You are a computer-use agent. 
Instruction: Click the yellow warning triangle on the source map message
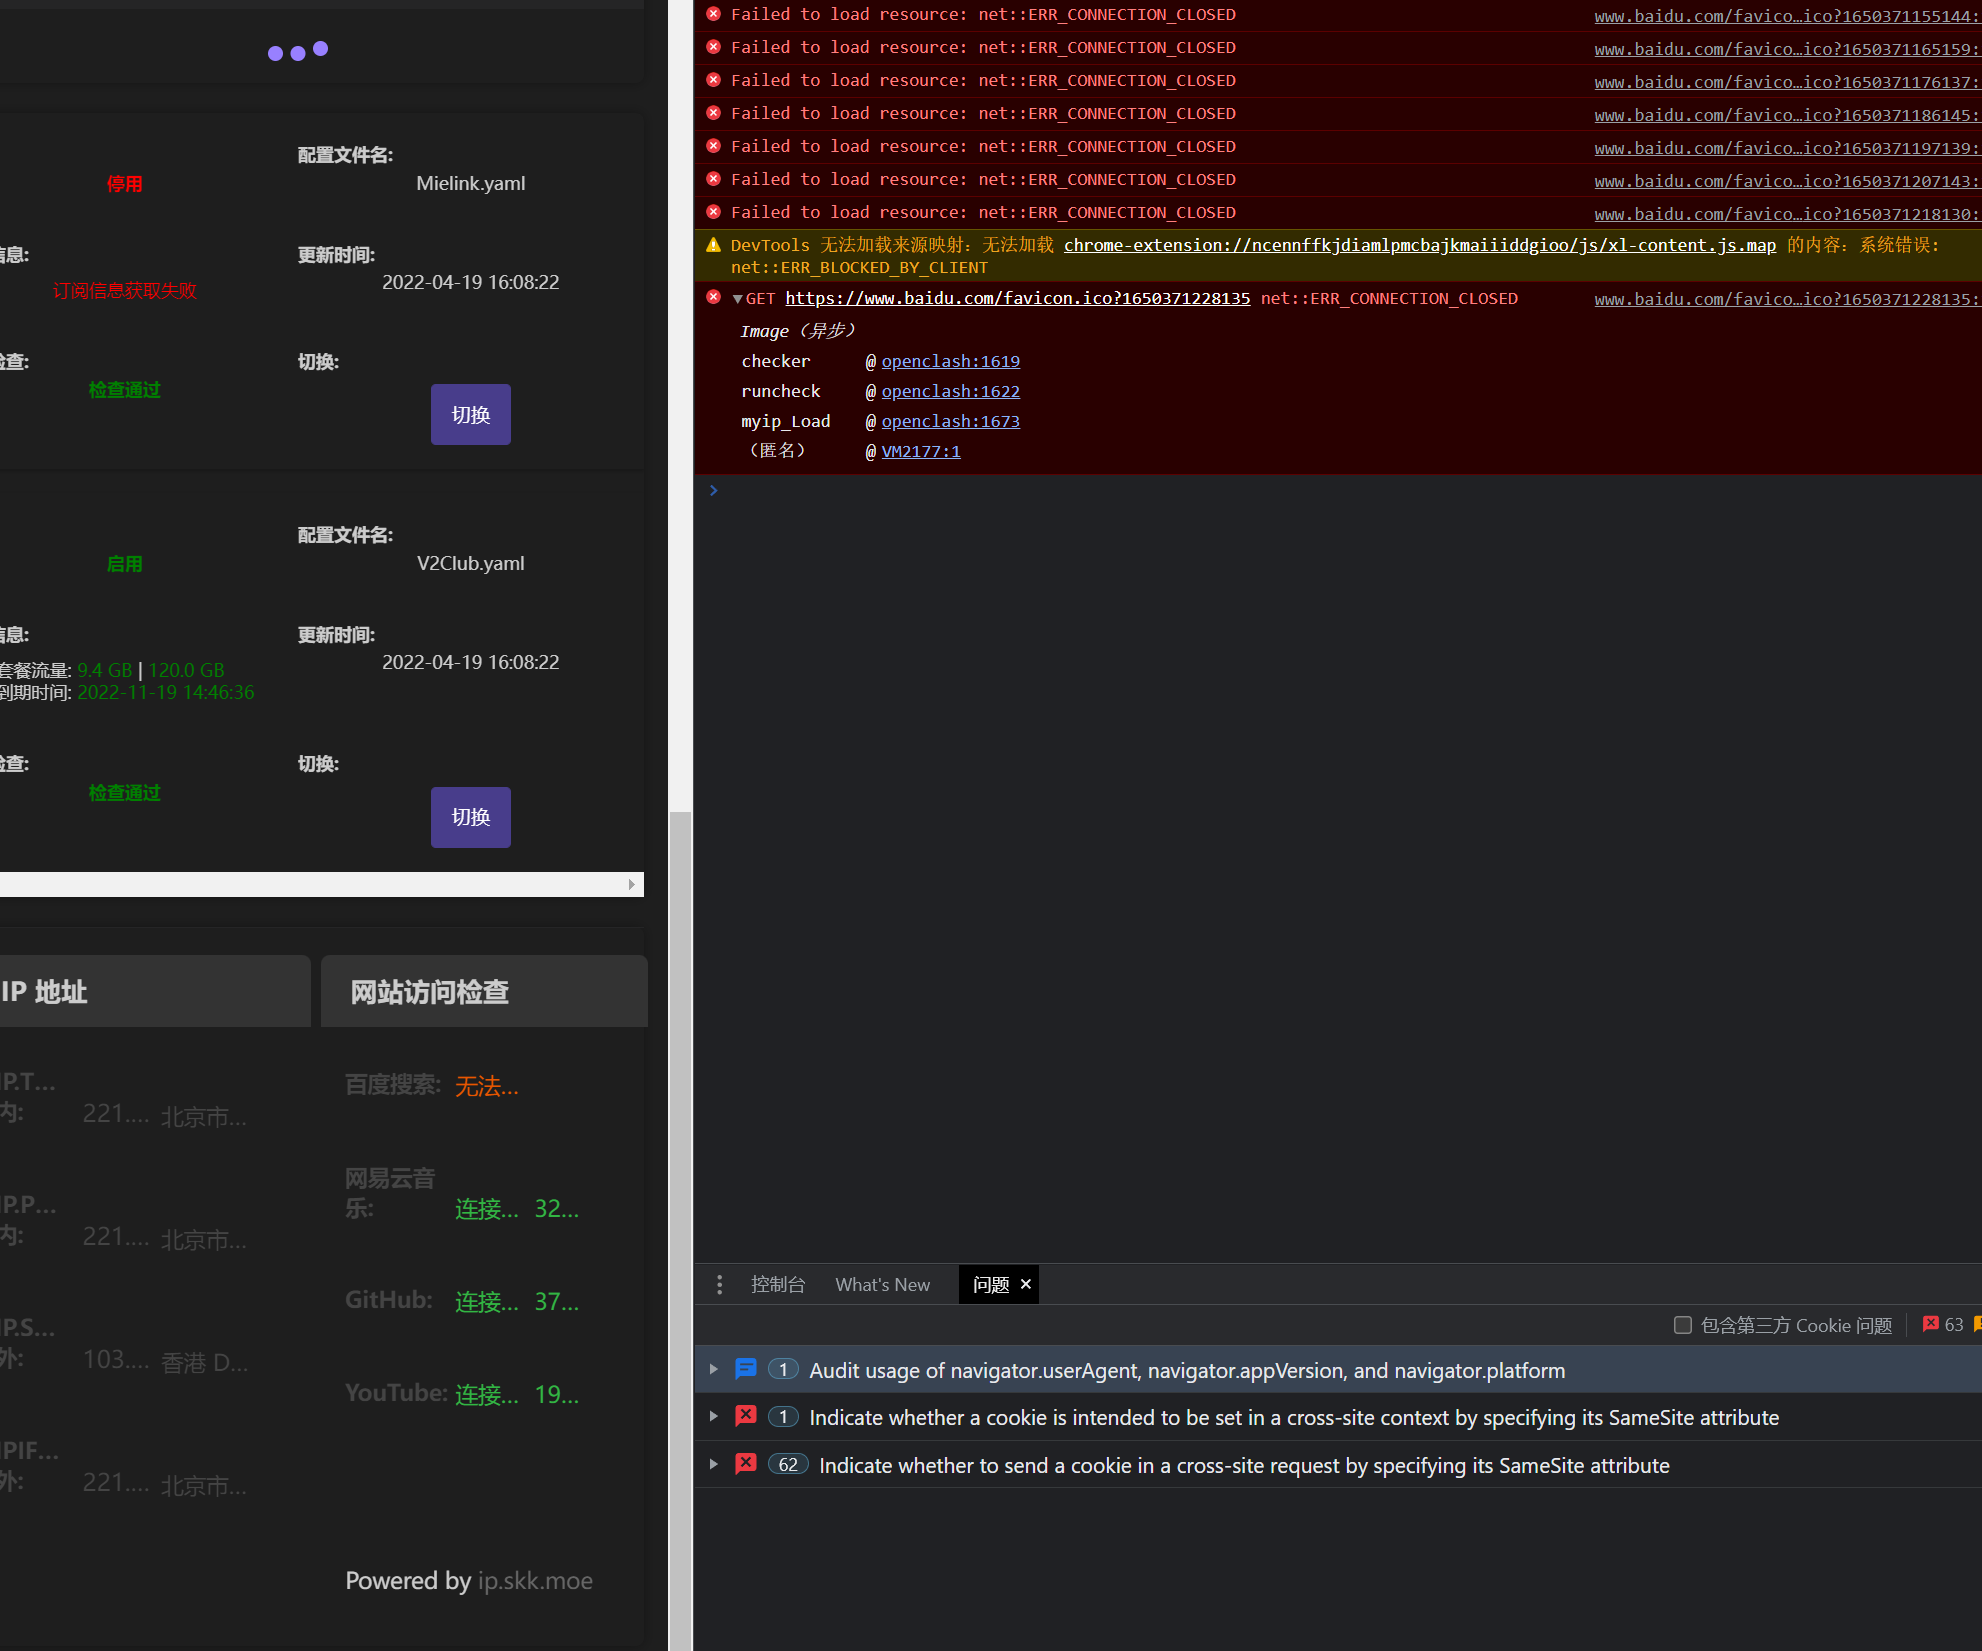[713, 244]
